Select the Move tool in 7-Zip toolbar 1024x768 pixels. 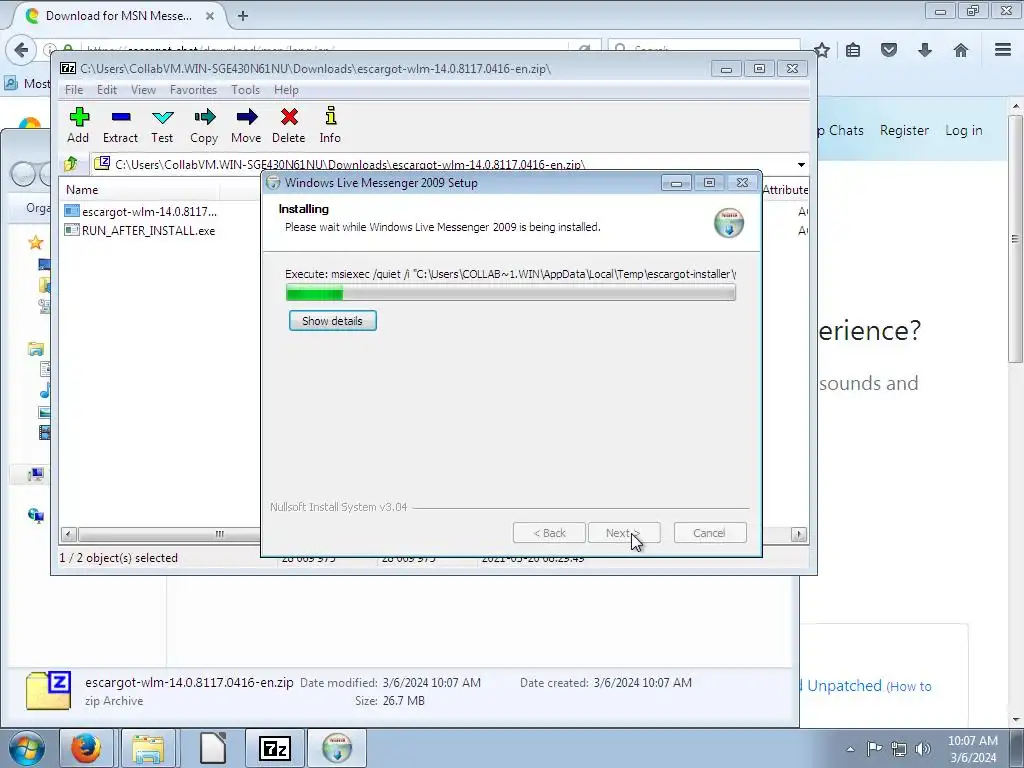tap(246, 125)
